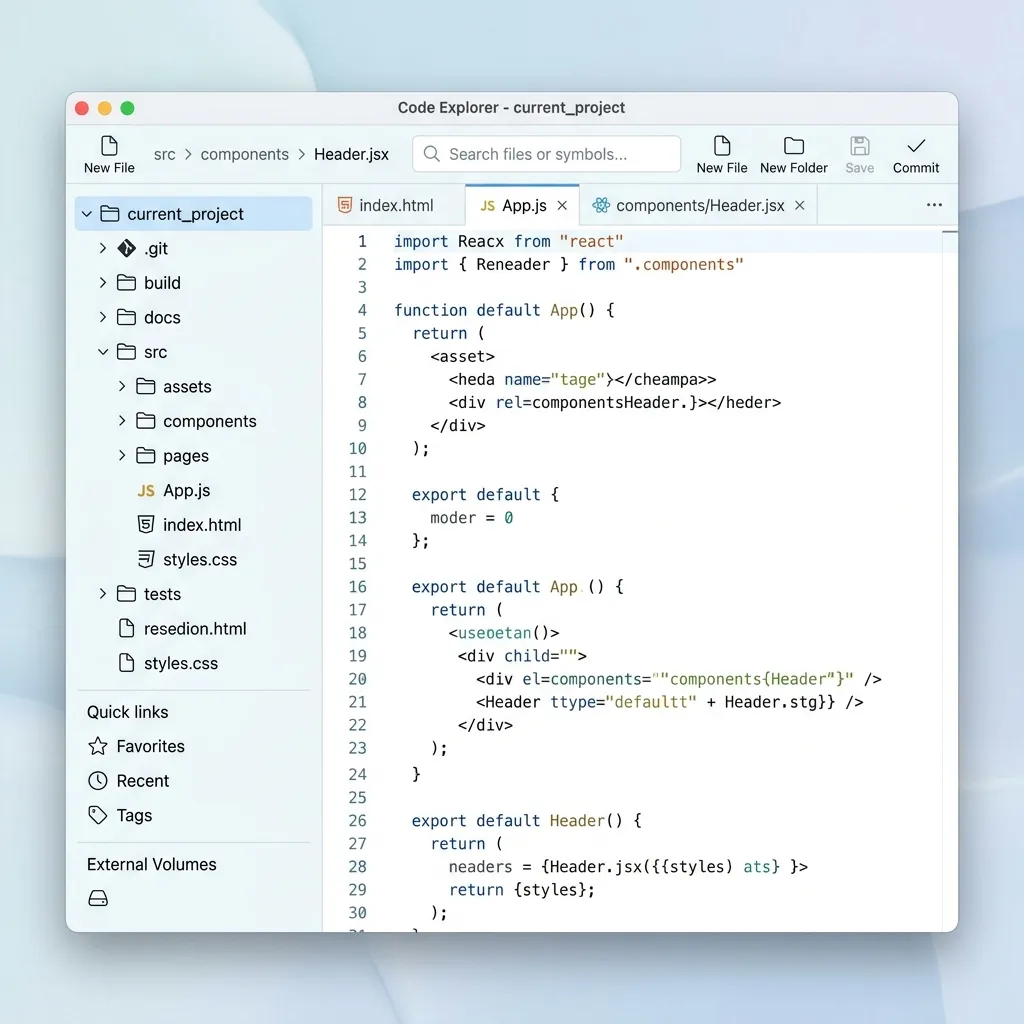
Task: Expand the build folder chevron
Action: [103, 283]
